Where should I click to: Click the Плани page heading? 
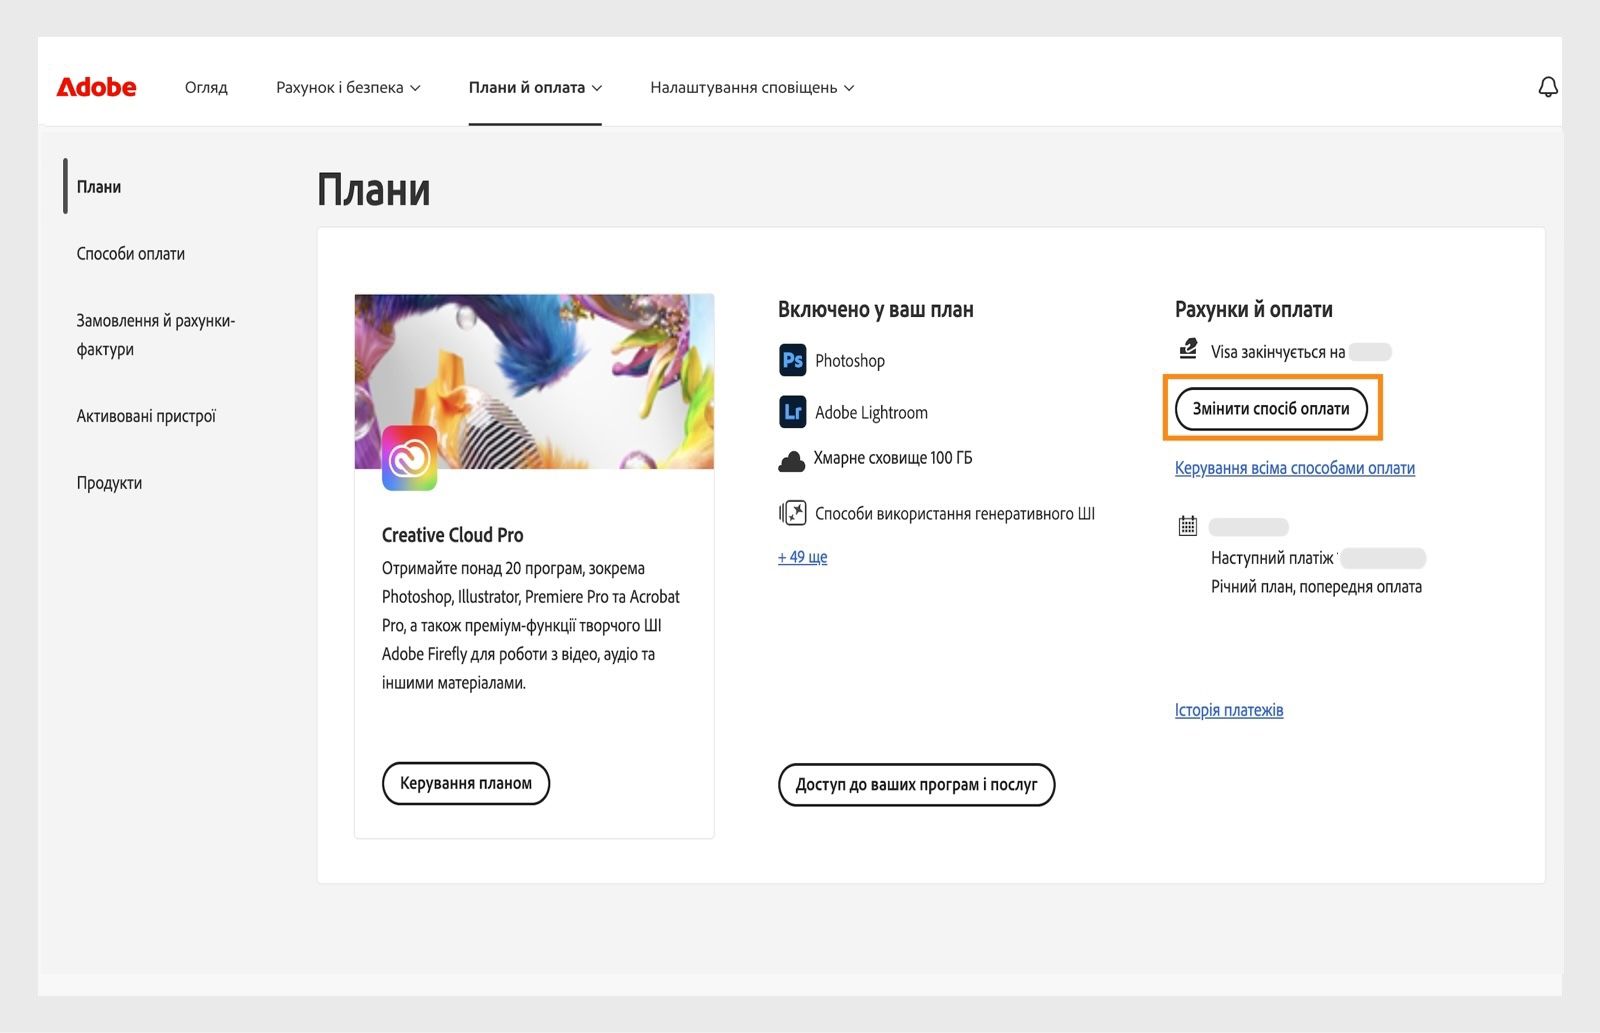coord(373,190)
